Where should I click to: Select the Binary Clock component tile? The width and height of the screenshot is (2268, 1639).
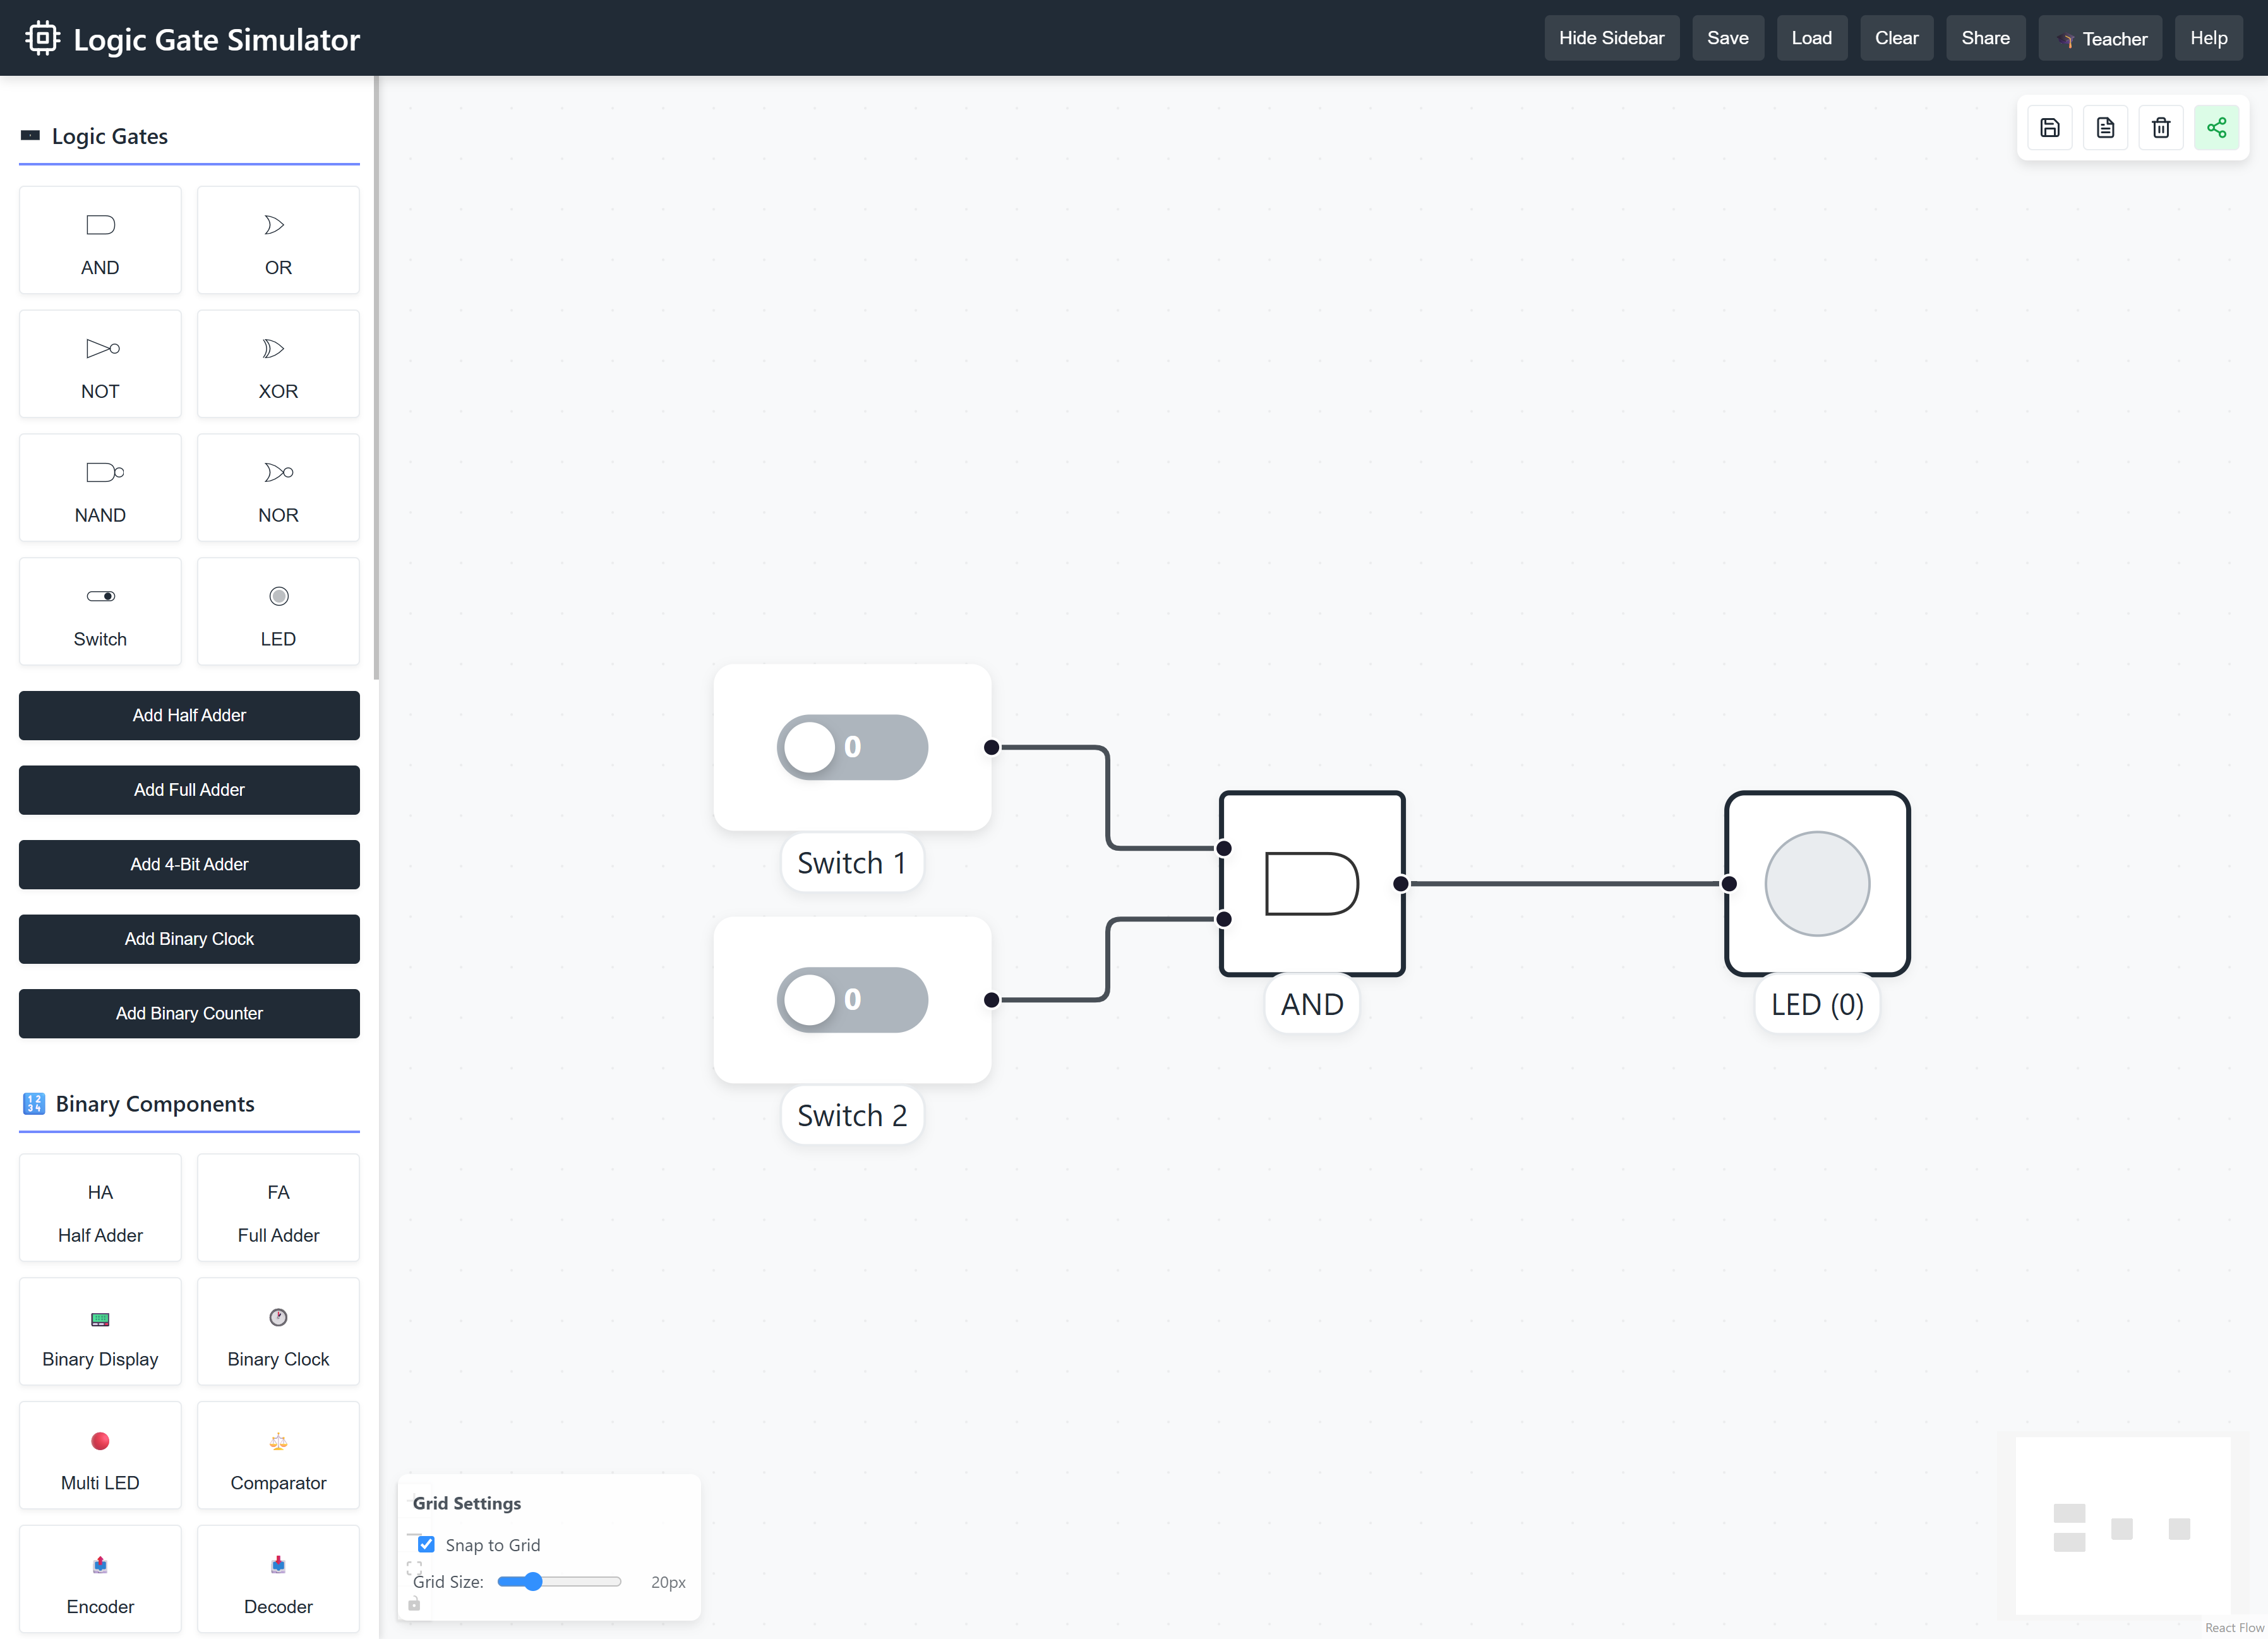pos(278,1332)
